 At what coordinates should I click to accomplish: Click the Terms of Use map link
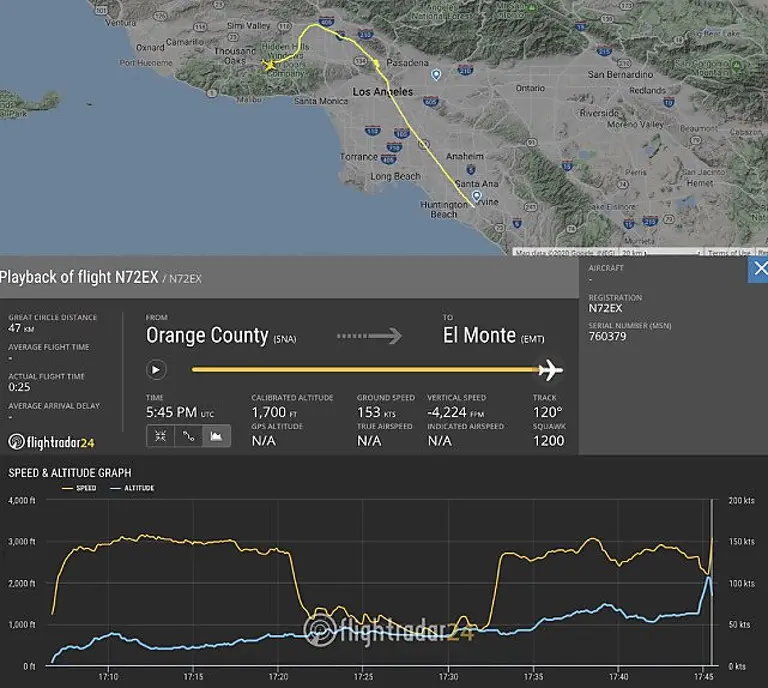click(x=728, y=252)
